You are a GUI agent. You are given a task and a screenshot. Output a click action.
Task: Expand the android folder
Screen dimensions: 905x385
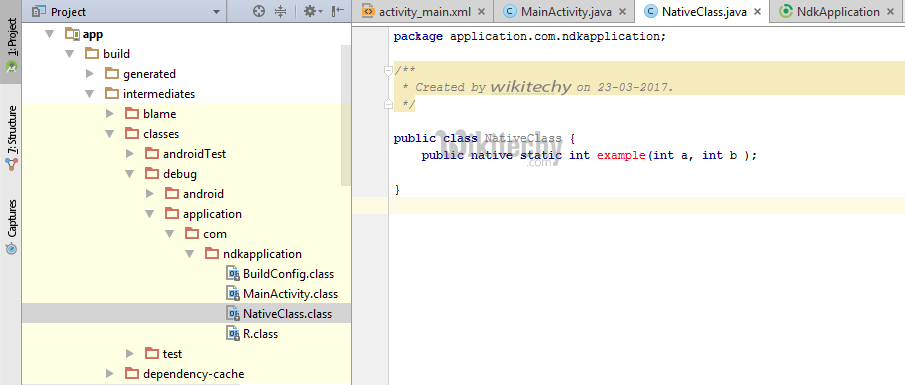(150, 194)
